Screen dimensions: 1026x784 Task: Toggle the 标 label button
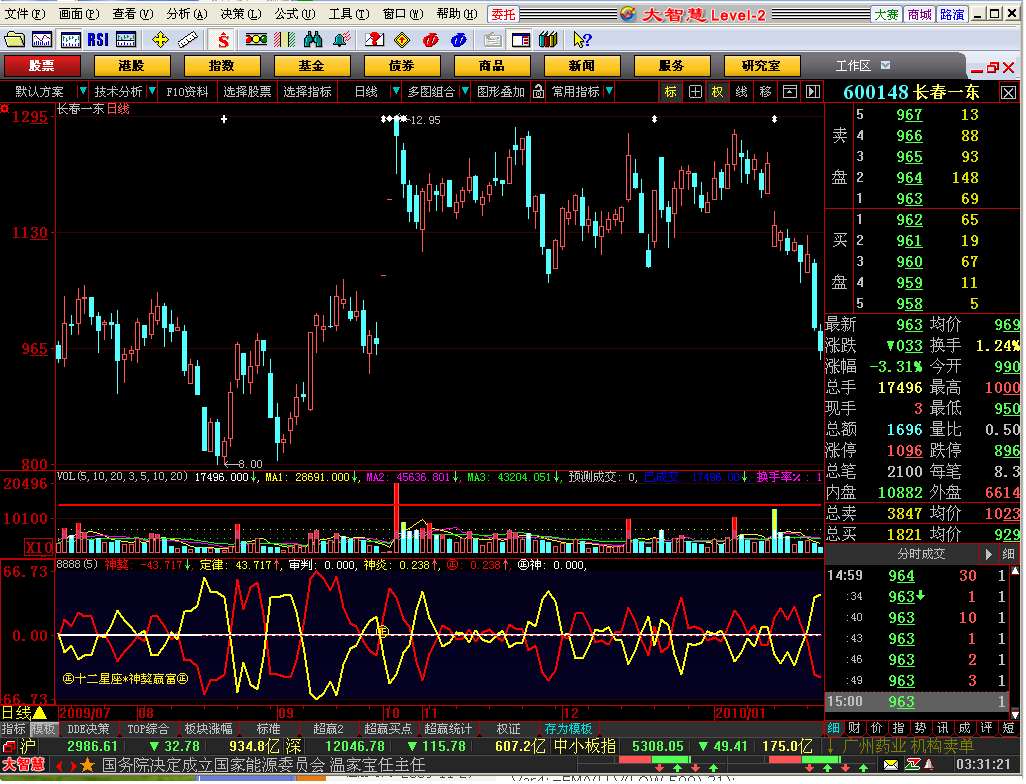coord(670,92)
